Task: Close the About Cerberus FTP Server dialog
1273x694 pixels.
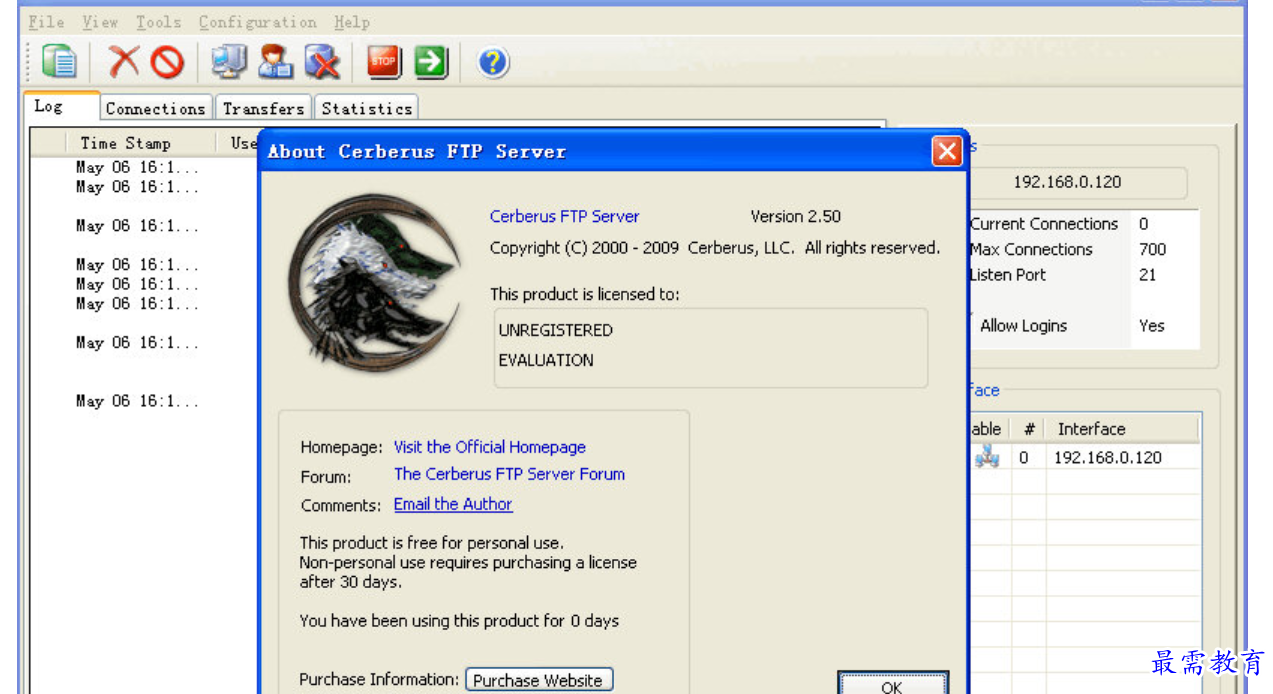Action: click(x=946, y=151)
